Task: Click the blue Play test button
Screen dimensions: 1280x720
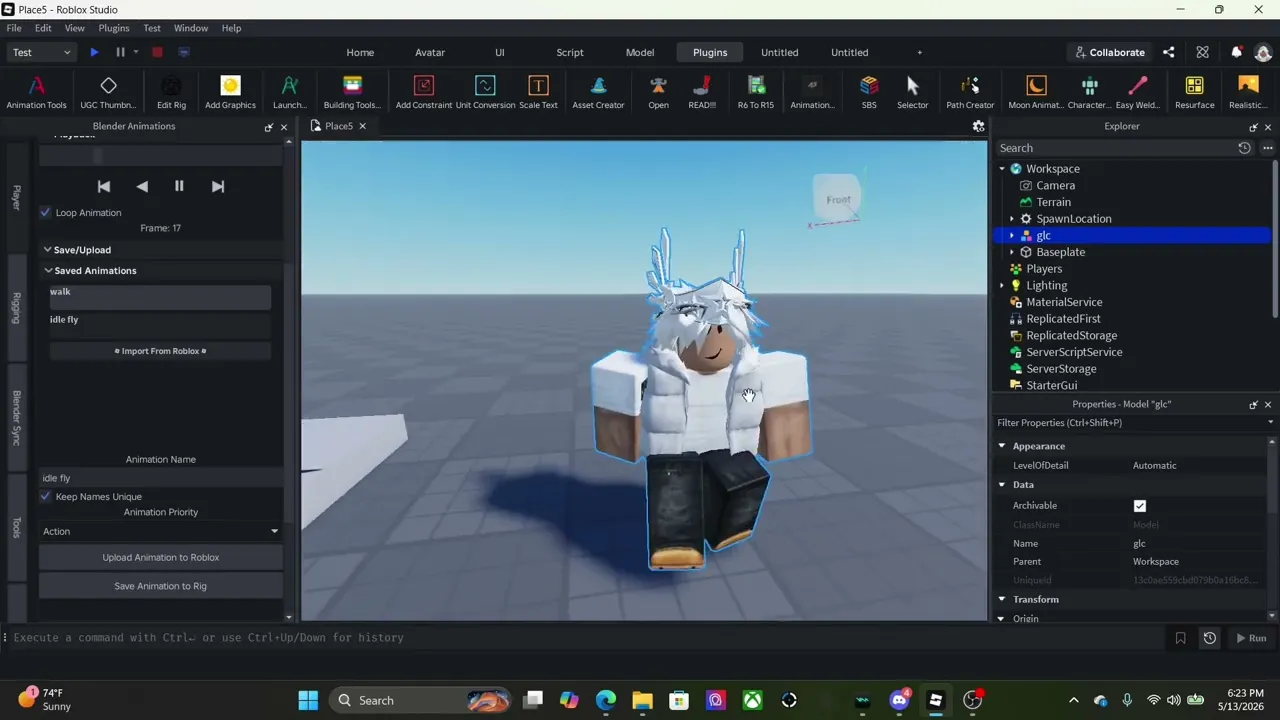Action: (94, 52)
